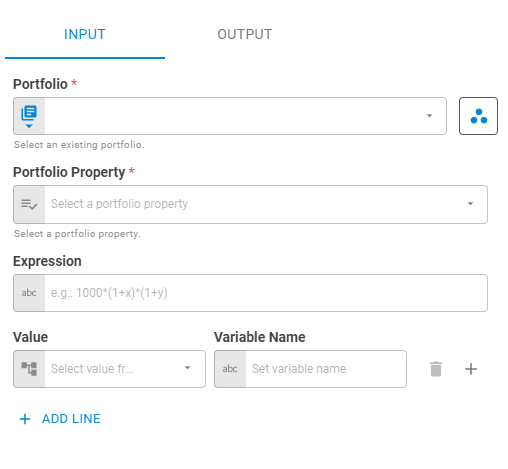
Task: Switch to the OUTPUT tab
Action: [x=245, y=34]
